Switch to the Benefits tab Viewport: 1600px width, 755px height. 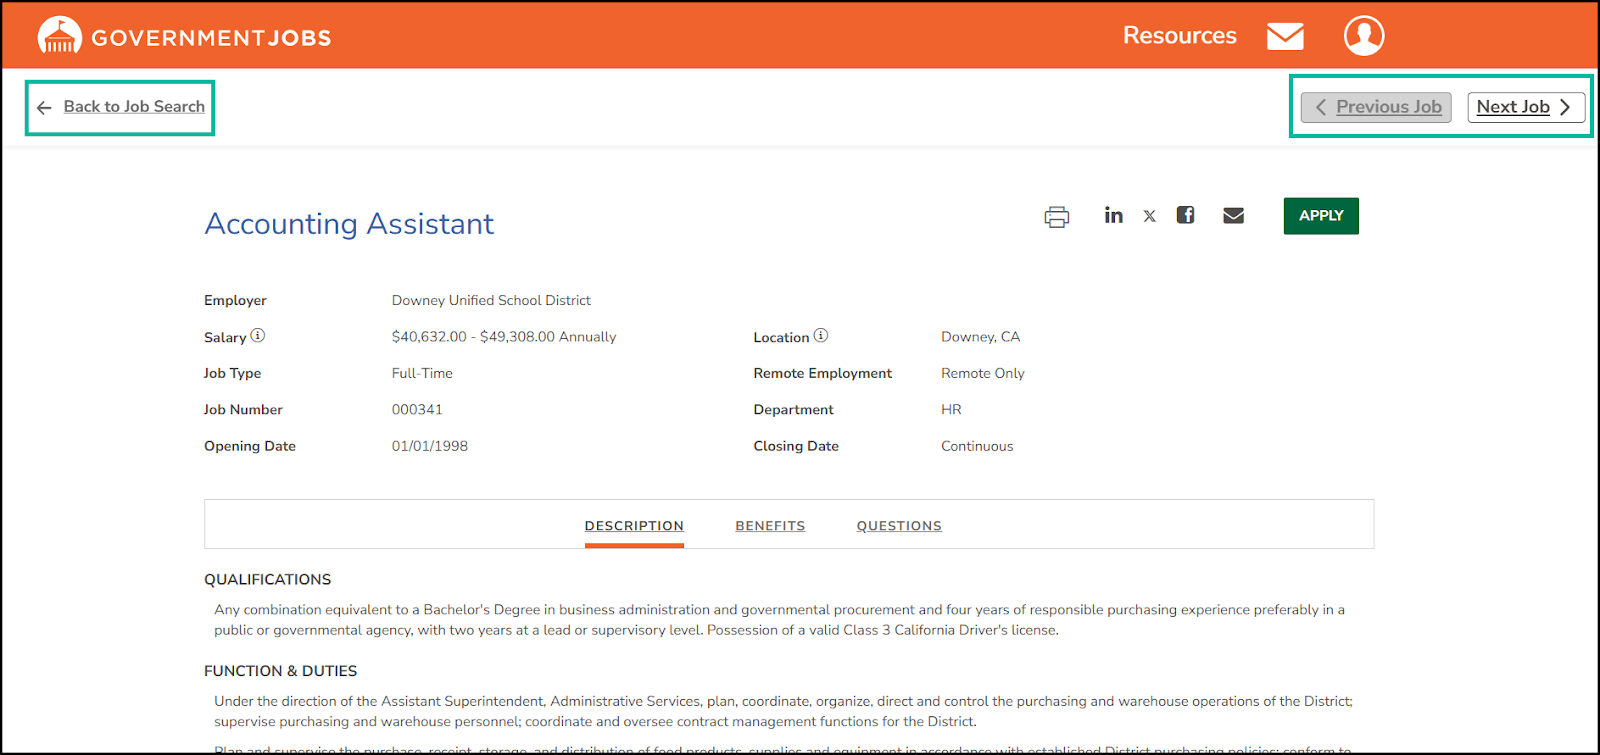point(770,526)
